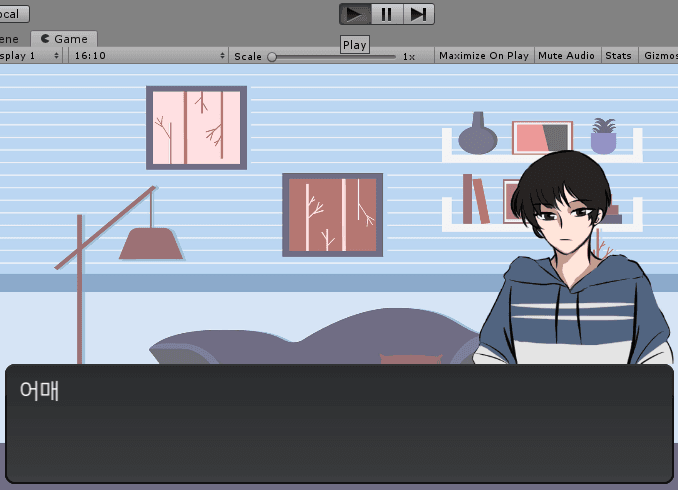
Task: Advance one frame with Step button
Action: [x=419, y=14]
